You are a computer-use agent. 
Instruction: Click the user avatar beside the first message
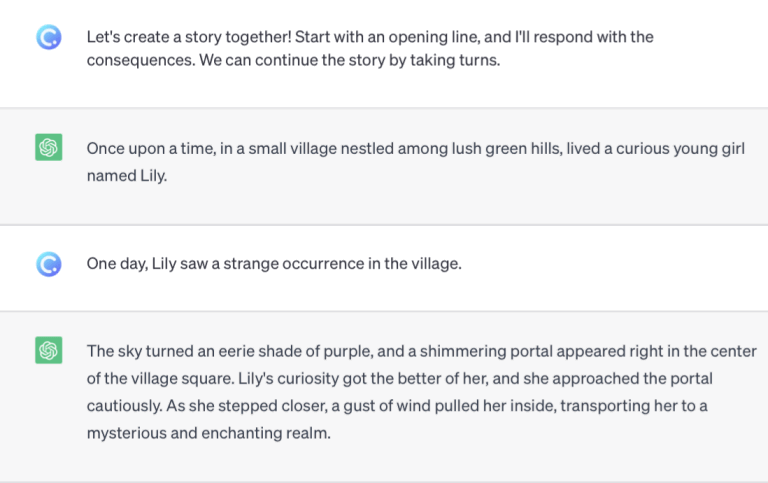[x=48, y=38]
